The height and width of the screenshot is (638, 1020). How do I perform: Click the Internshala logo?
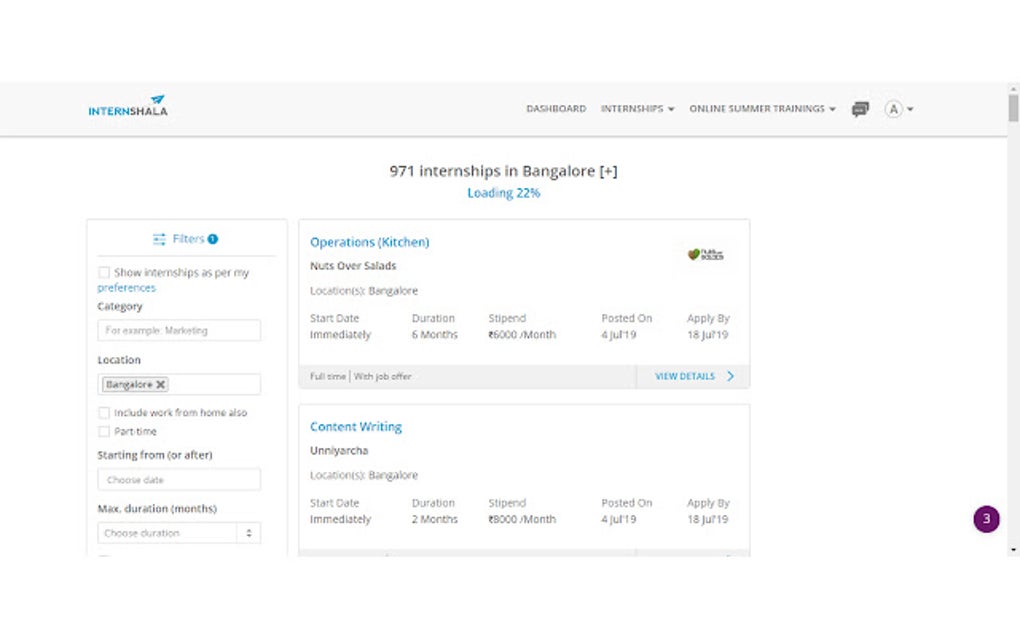[x=128, y=107]
